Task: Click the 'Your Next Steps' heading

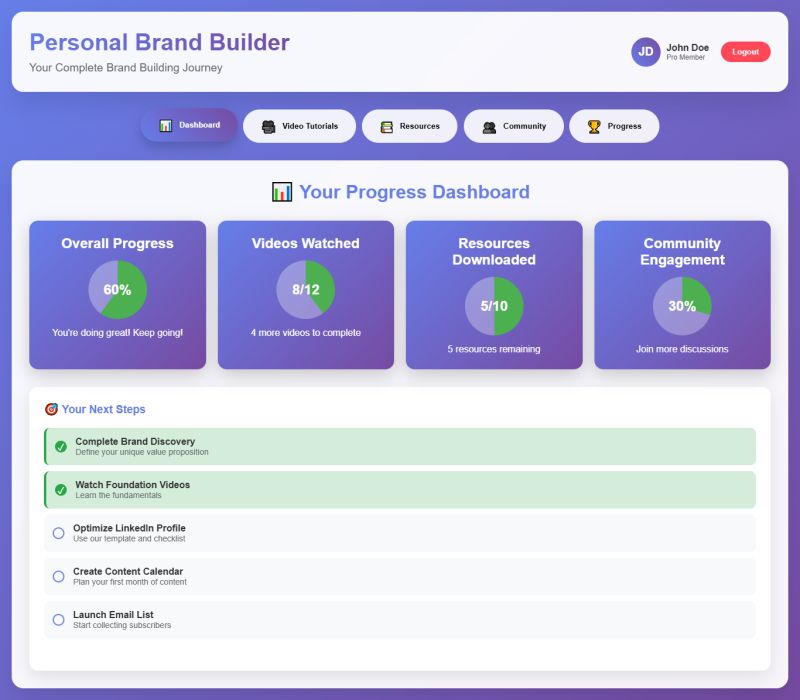Action: tap(104, 409)
